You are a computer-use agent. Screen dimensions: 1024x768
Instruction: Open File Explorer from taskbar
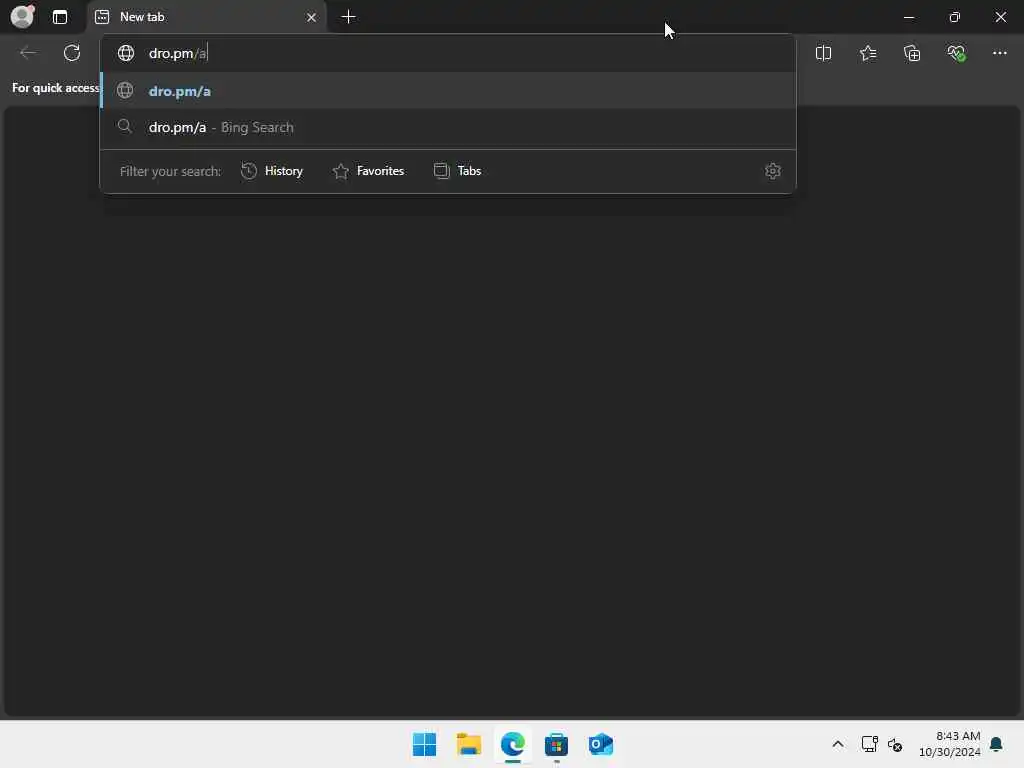[469, 744]
